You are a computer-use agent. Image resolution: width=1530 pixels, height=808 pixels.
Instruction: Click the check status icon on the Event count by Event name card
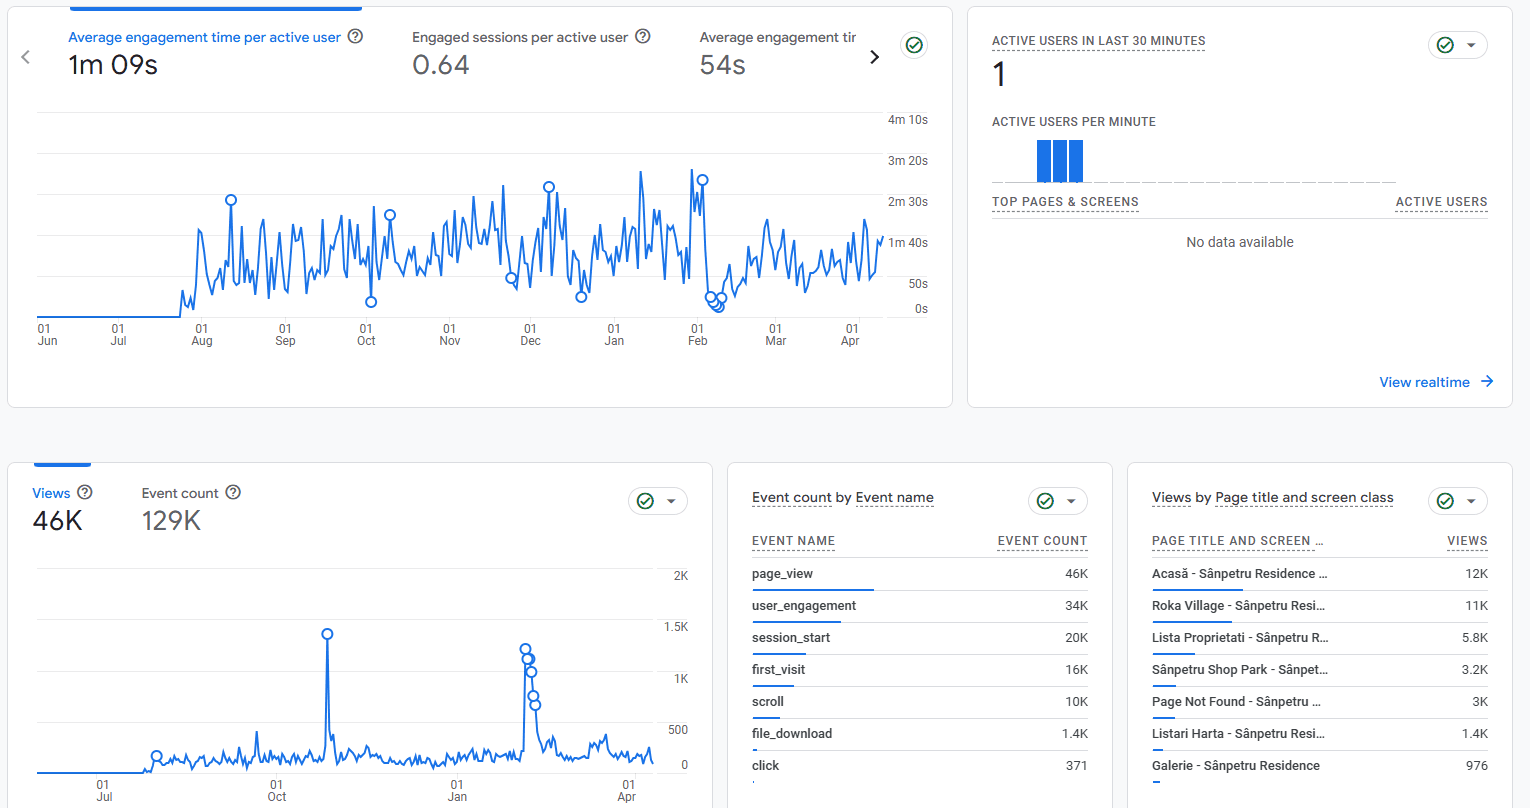pyautogui.click(x=1045, y=501)
